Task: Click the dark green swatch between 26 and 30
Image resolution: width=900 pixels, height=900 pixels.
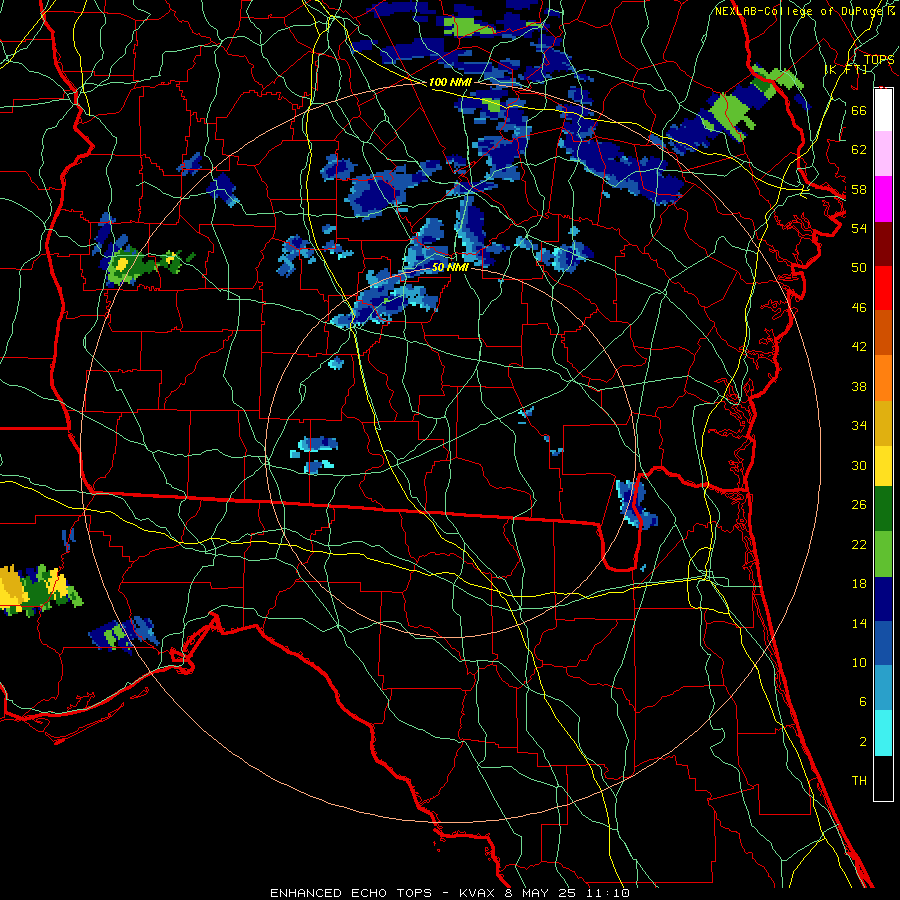Action: (x=883, y=509)
